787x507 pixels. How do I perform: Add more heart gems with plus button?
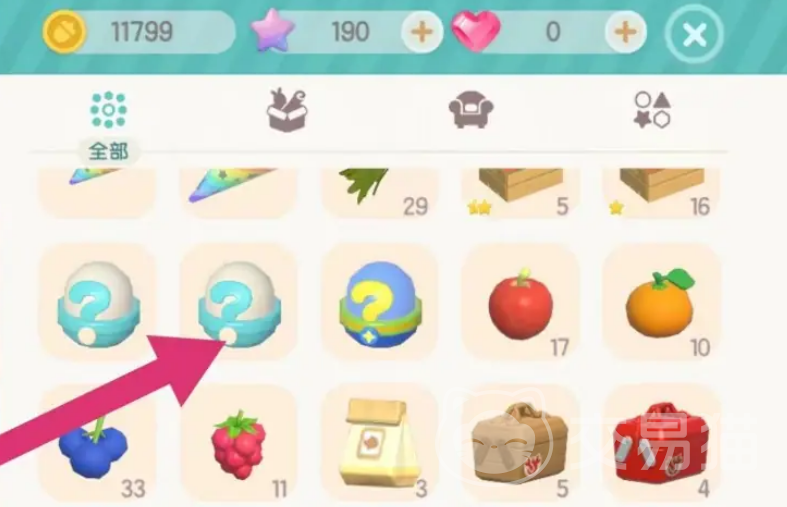pos(625,33)
